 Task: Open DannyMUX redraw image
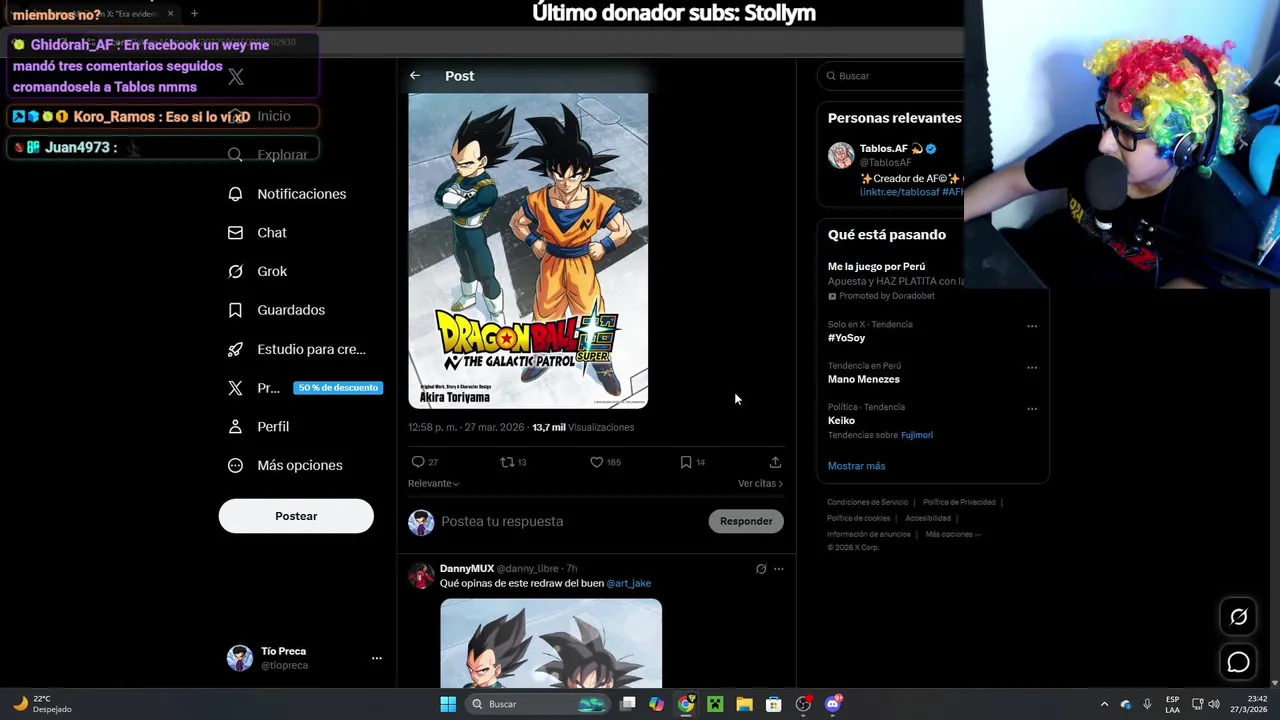(x=551, y=643)
